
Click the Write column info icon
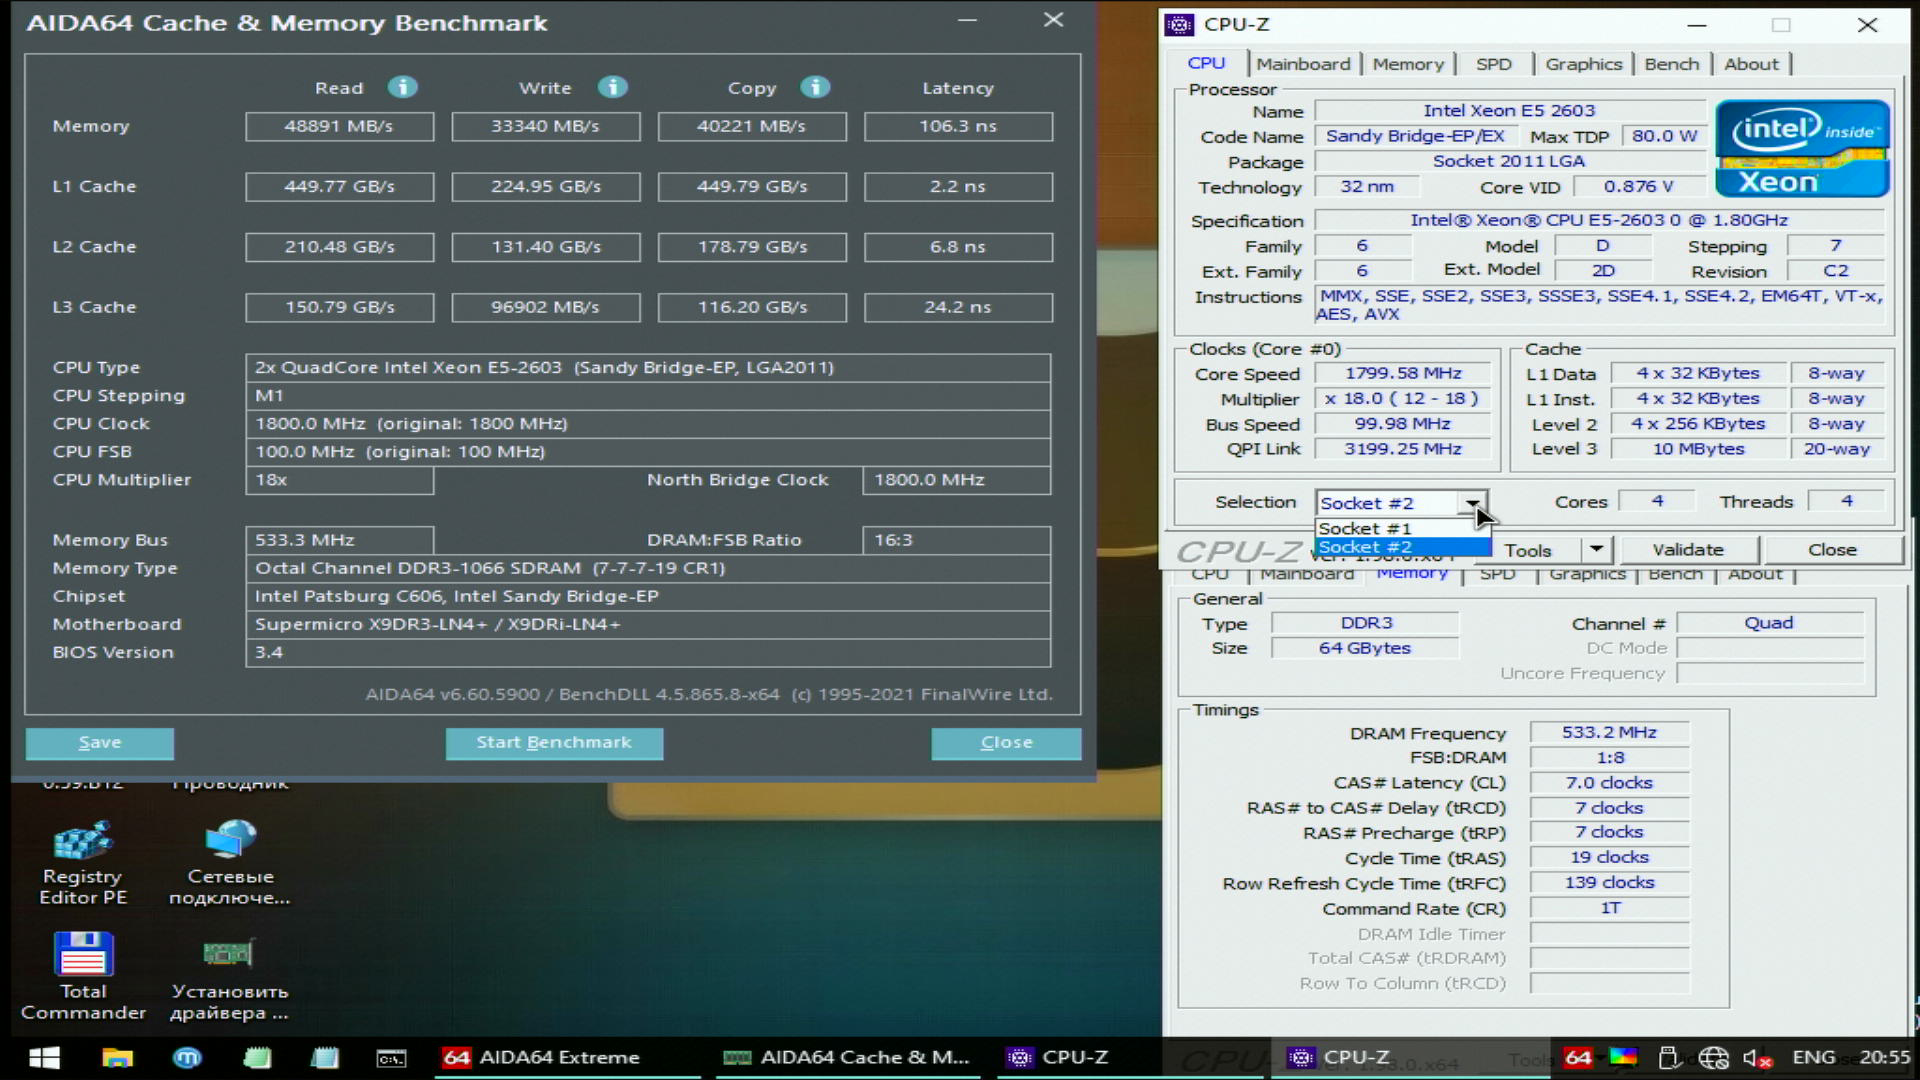coord(612,87)
